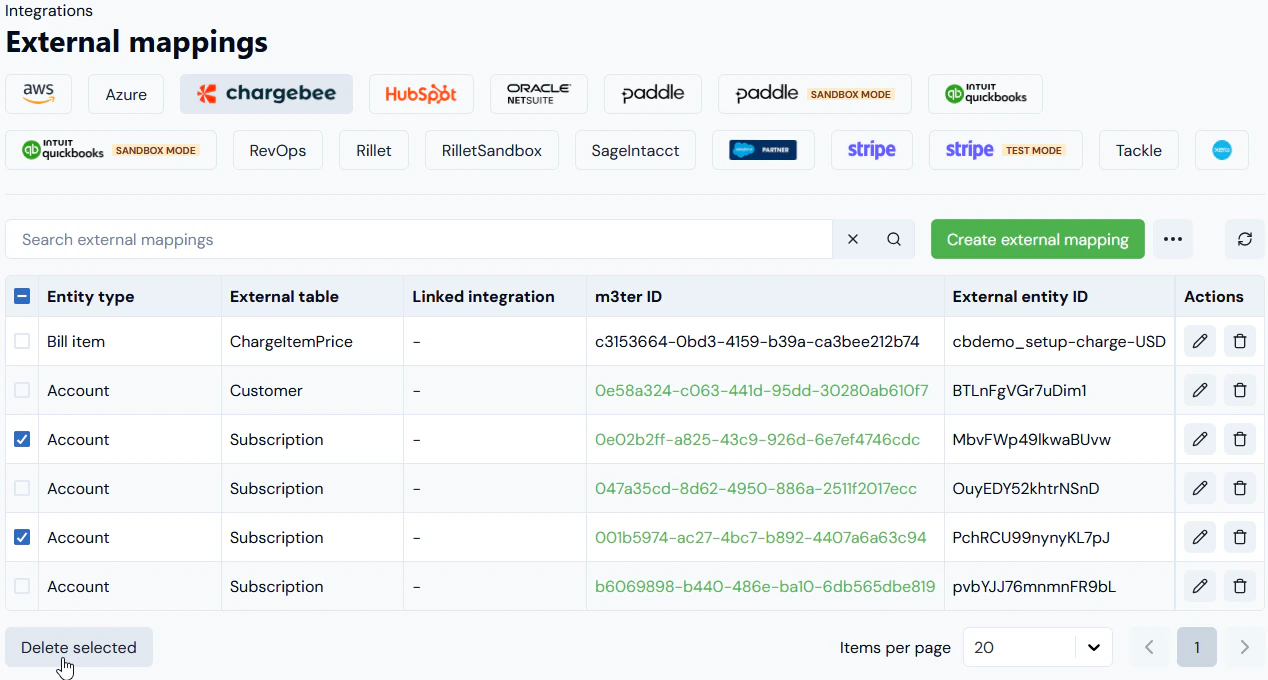Select the SageIntacct integration tab
Image resolution: width=1268 pixels, height=680 pixels.
(635, 150)
